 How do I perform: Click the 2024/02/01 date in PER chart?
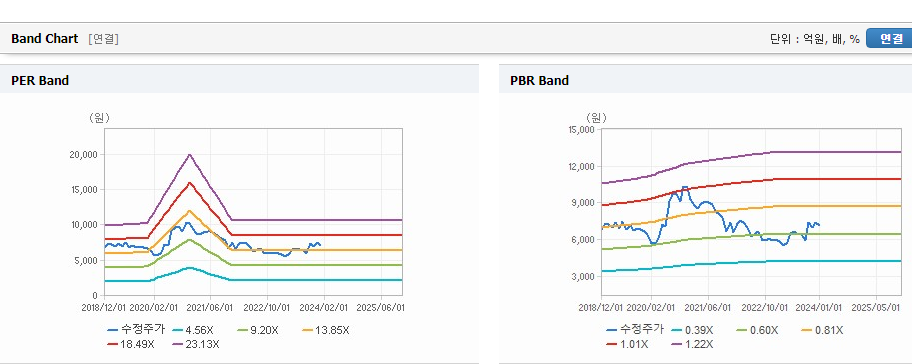324,307
